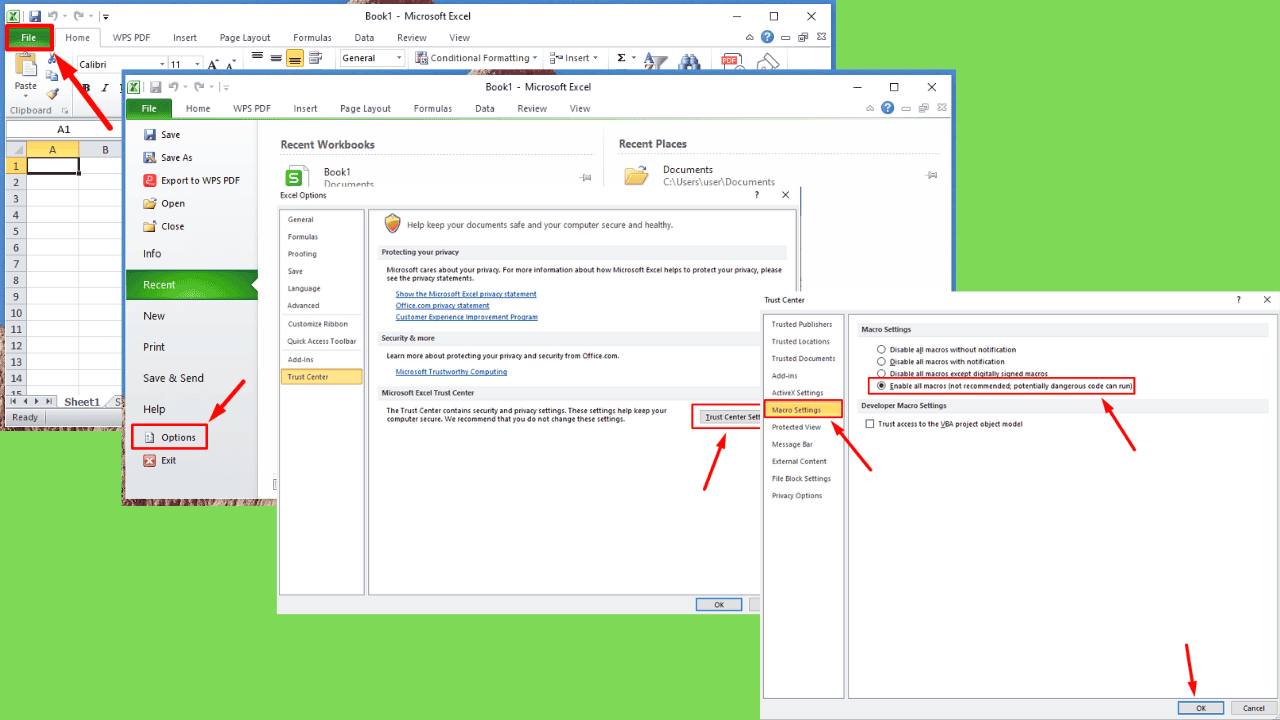This screenshot has width=1280, height=720.
Task: Select Disable all macros with notification
Action: click(x=880, y=361)
